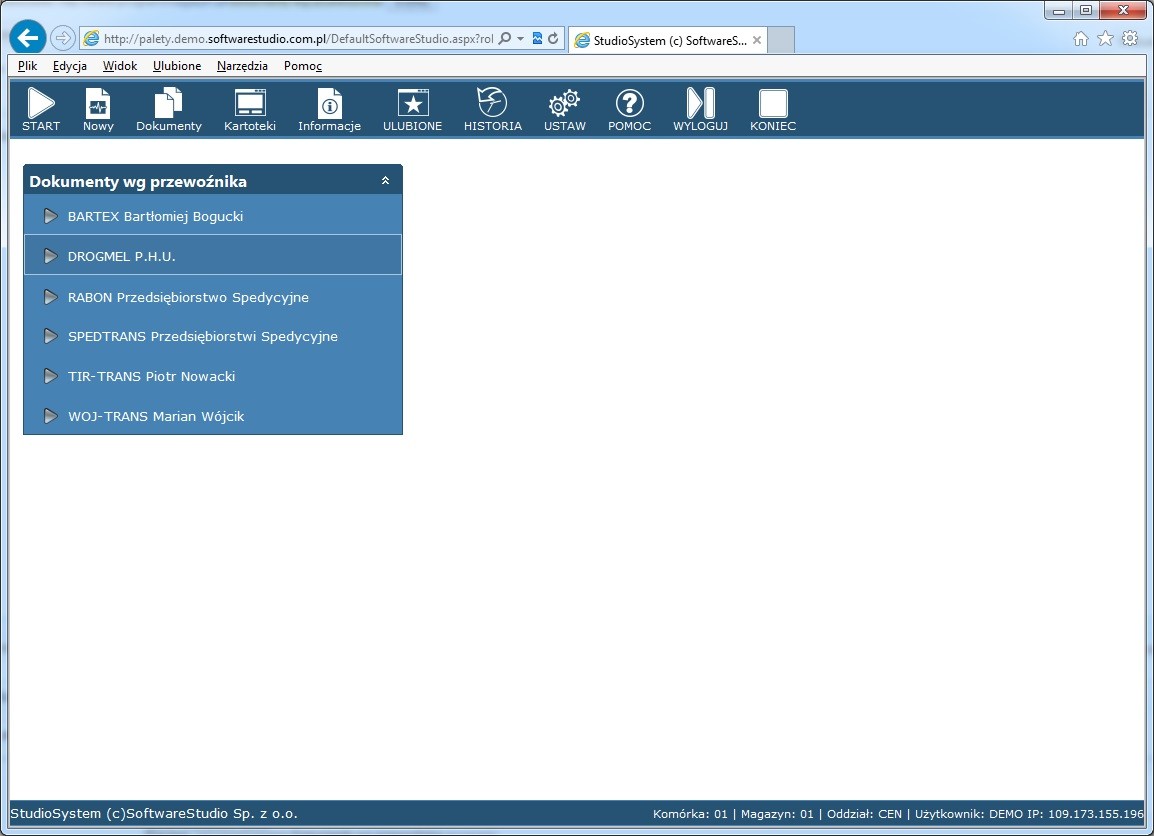Viewport: 1154px width, 836px height.
Task: Open the Dokumenty toolbar icon
Action: (169, 102)
